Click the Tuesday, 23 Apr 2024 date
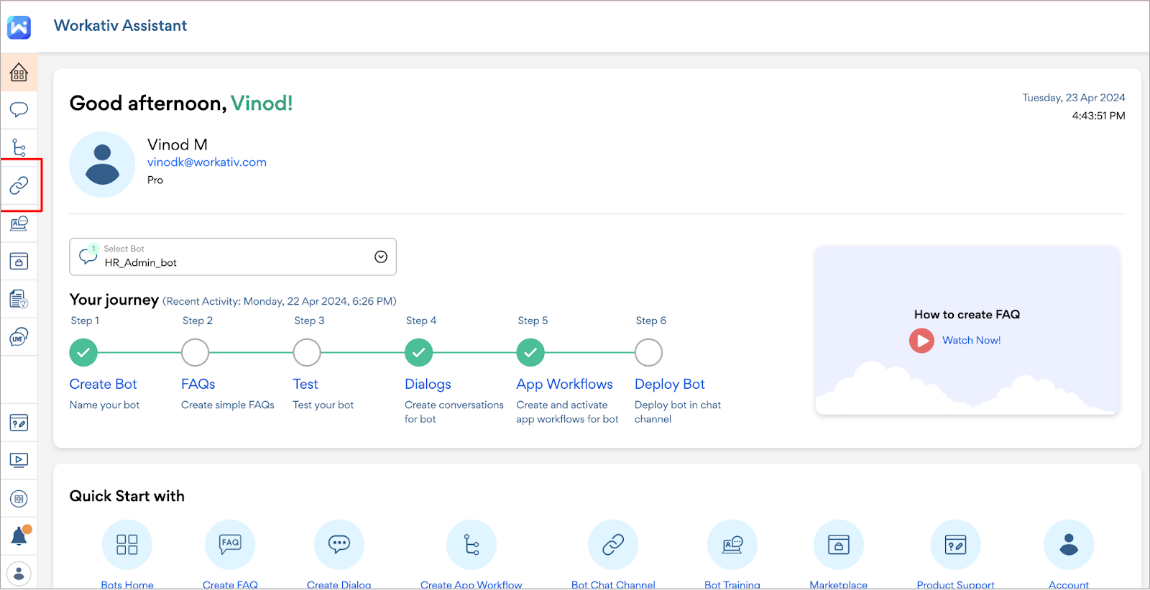Viewport: 1150px width, 590px height. click(1074, 98)
